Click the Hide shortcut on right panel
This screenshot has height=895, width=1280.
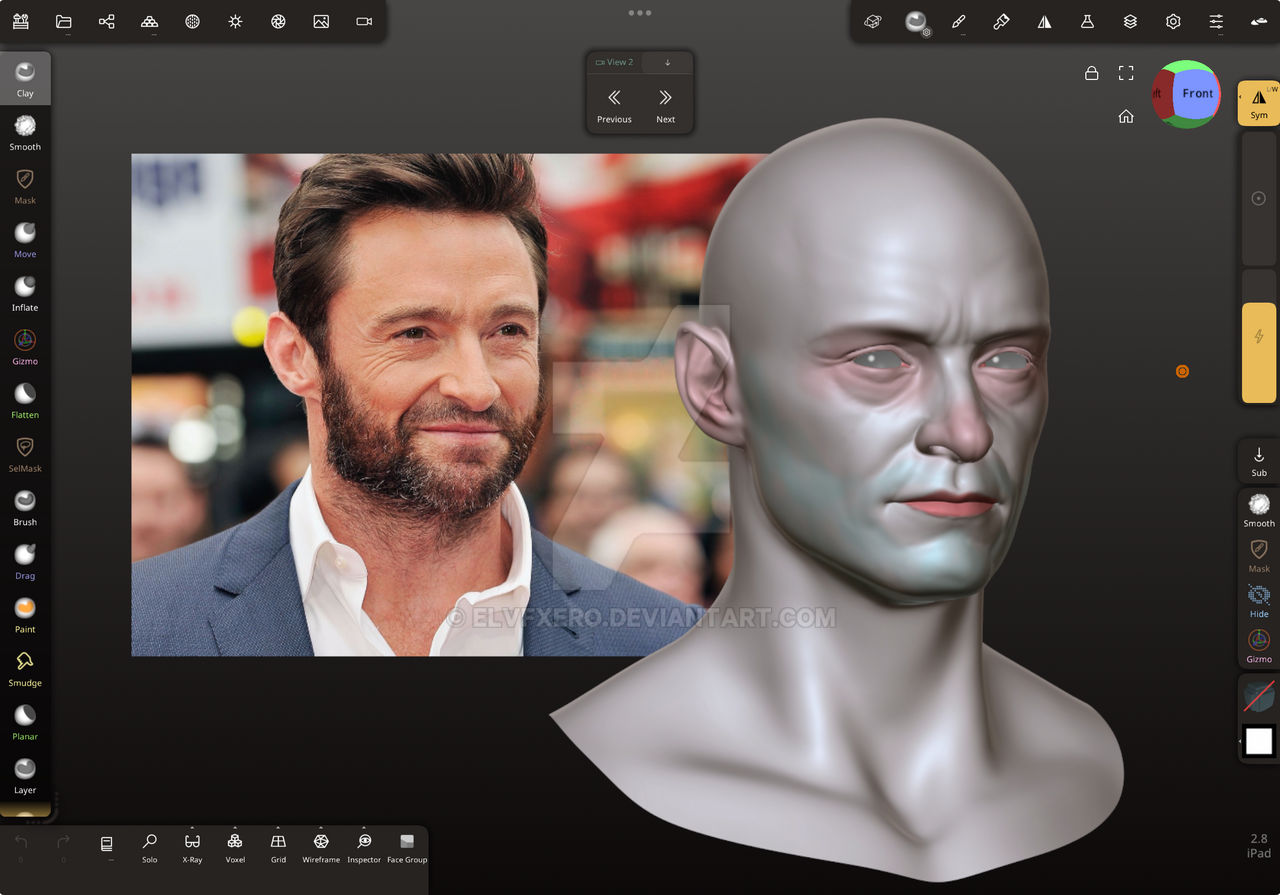point(1259,600)
